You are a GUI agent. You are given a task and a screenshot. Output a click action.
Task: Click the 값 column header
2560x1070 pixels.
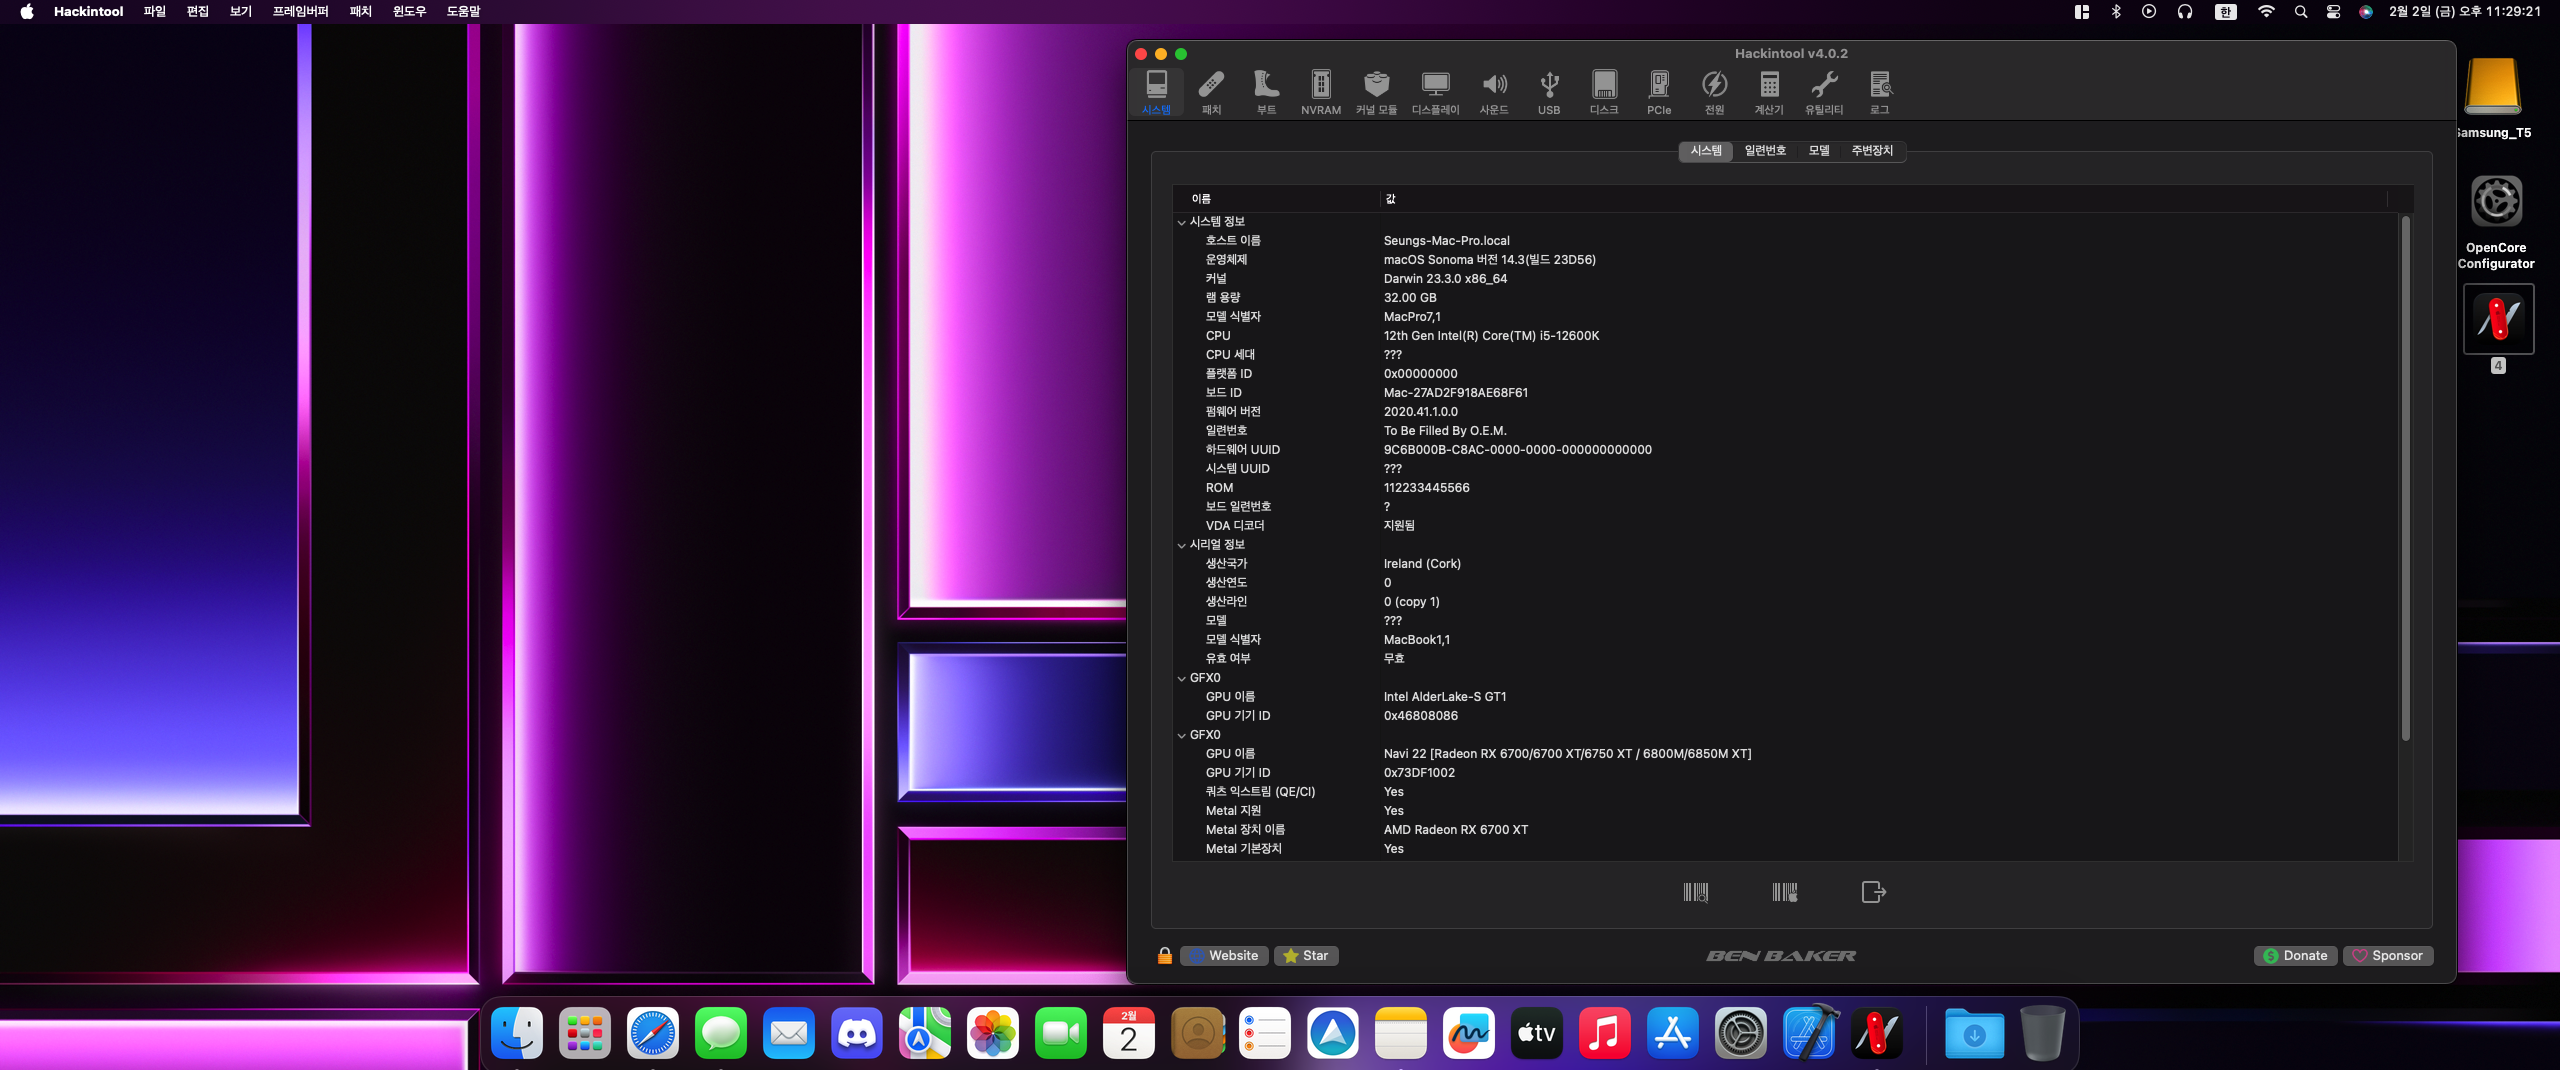click(1884, 199)
